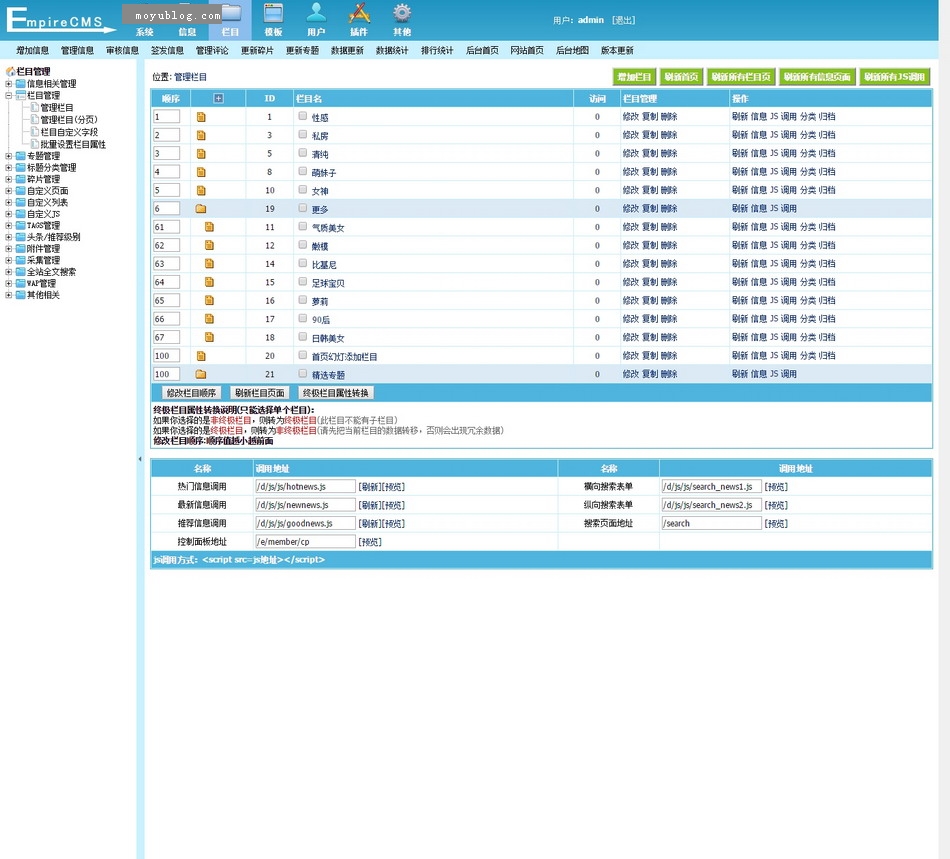Expand the 标题分类管理 tree node
This screenshot has width=950, height=859.
tap(8, 167)
